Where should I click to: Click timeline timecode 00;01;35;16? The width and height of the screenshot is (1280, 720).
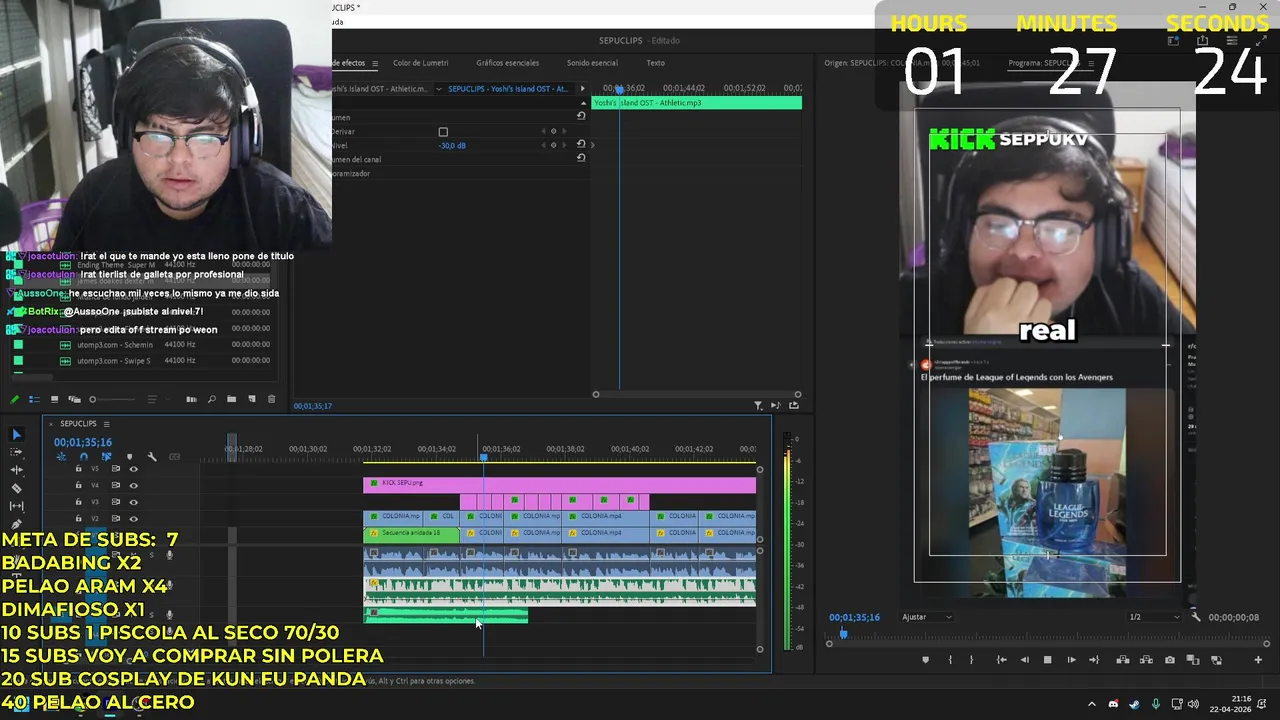point(83,442)
